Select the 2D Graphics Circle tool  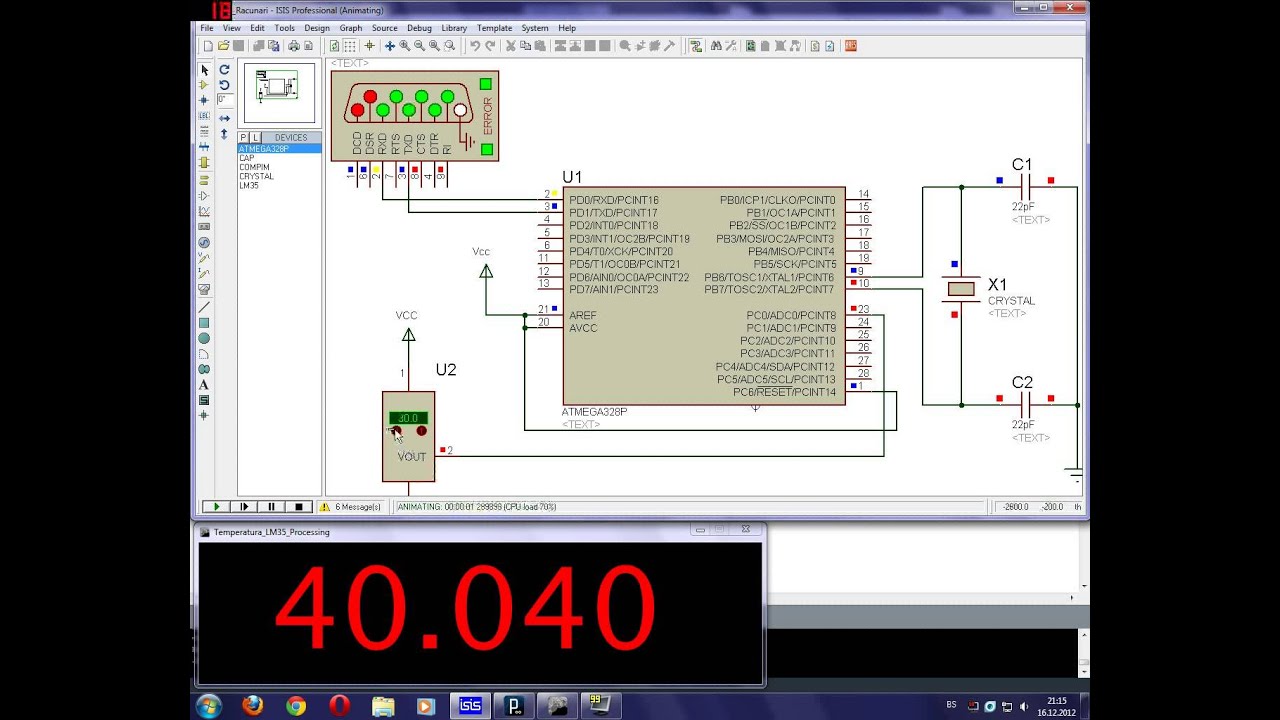204,338
